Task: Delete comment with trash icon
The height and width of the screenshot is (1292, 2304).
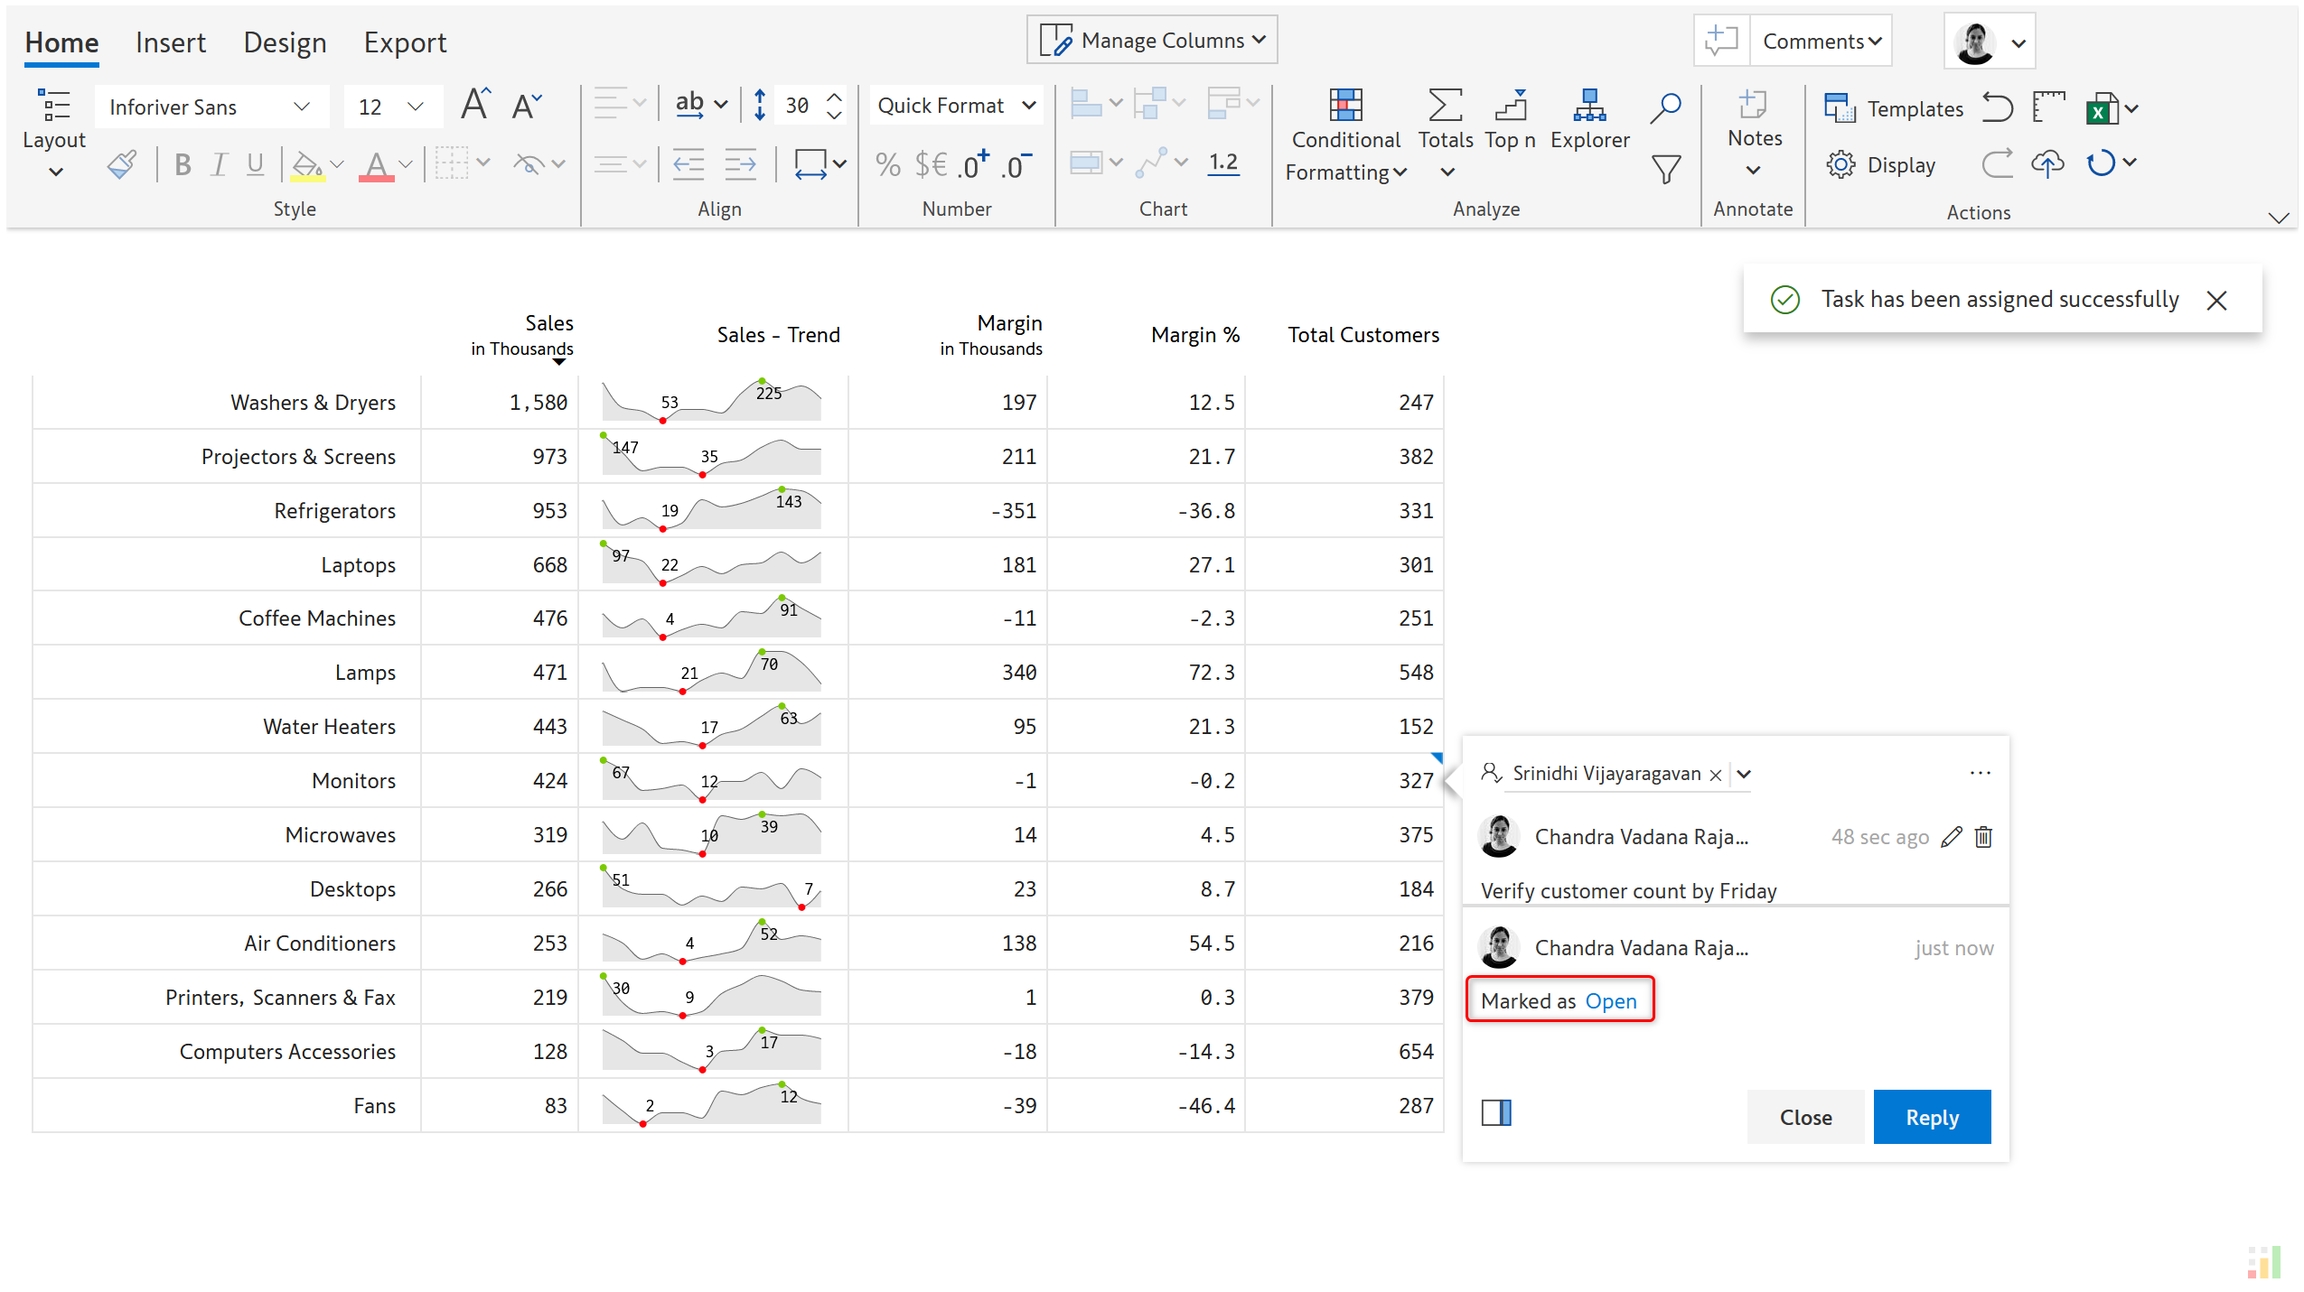Action: pyautogui.click(x=1984, y=837)
